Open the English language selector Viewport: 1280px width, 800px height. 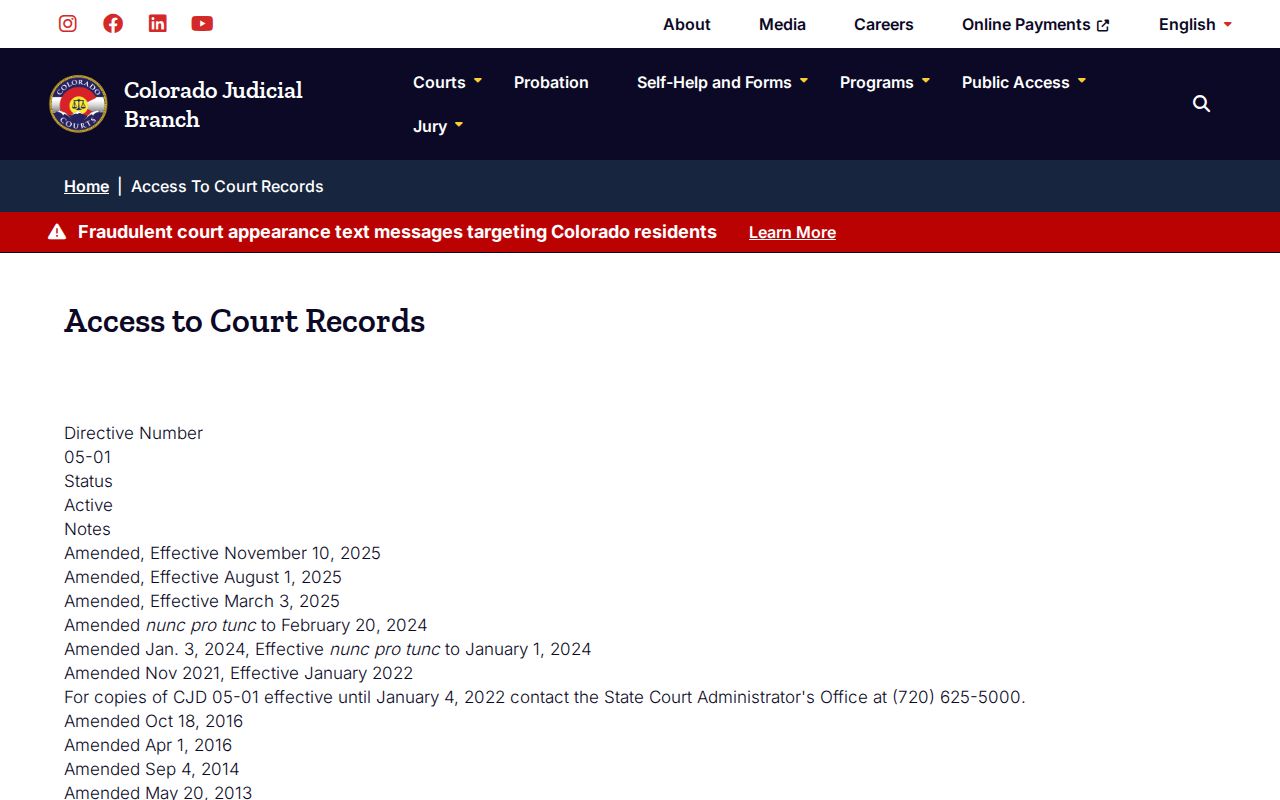[1195, 24]
